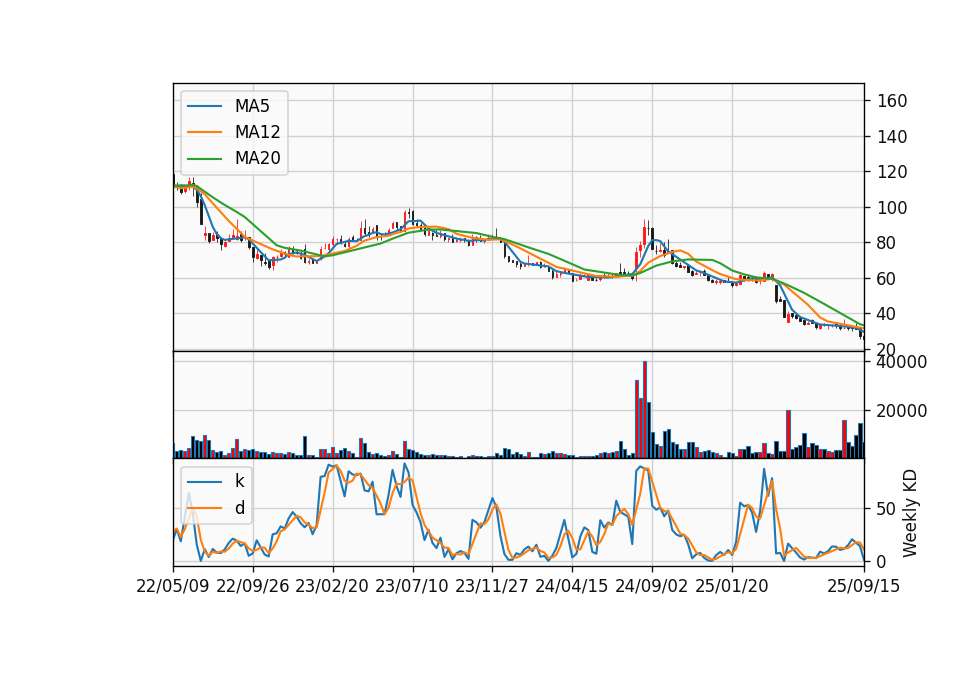Image resolution: width=960 pixels, height=690 pixels.
Task: Click the tallest volume bar near 24/09/02
Action: [645, 410]
